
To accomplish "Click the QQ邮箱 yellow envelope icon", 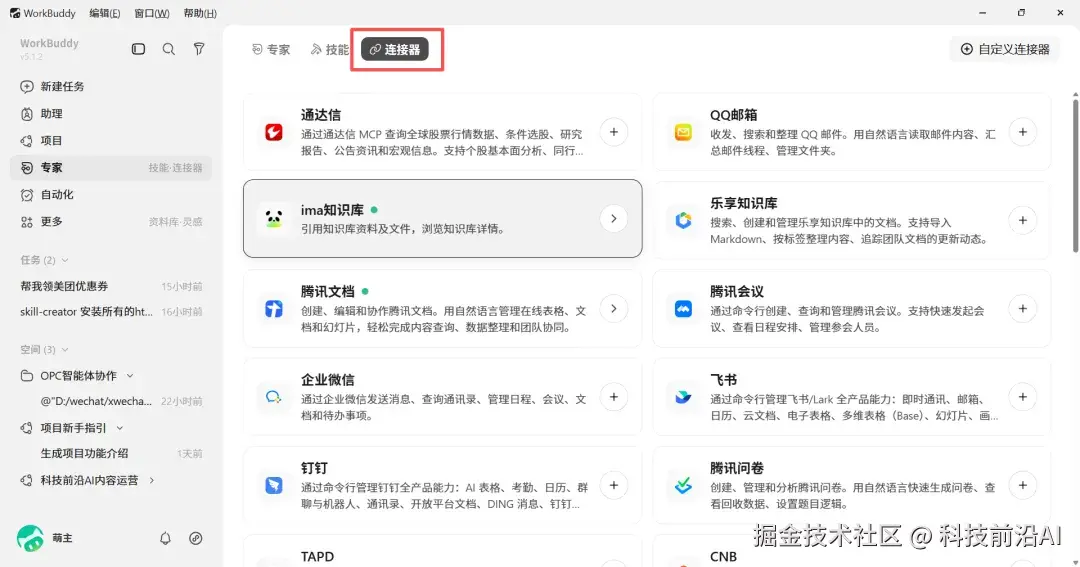I will click(x=683, y=132).
